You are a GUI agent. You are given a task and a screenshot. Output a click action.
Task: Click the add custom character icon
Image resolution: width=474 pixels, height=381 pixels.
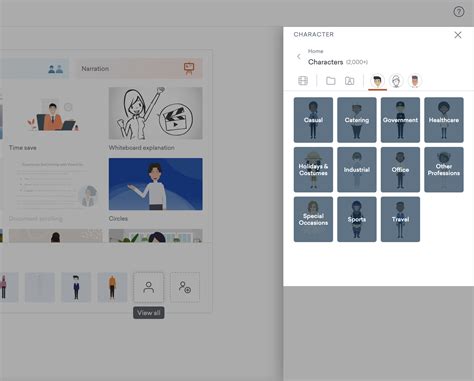tap(185, 287)
